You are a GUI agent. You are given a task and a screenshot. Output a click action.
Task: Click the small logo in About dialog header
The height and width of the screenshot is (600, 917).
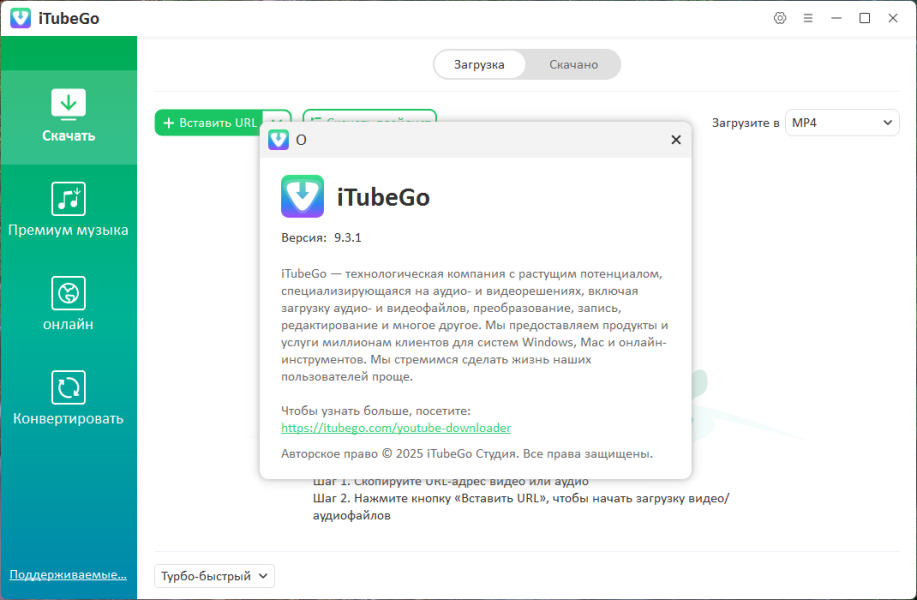[x=278, y=140]
